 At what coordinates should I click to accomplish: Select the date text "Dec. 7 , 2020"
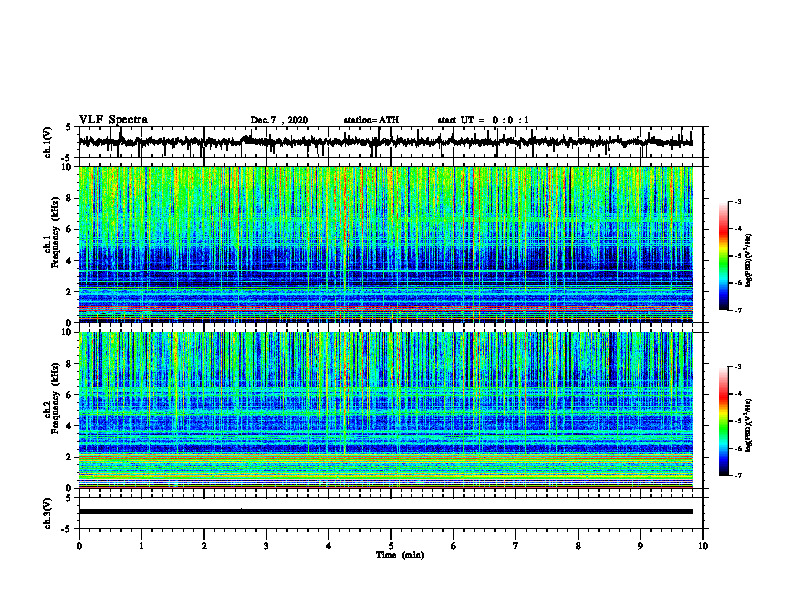[x=279, y=120]
